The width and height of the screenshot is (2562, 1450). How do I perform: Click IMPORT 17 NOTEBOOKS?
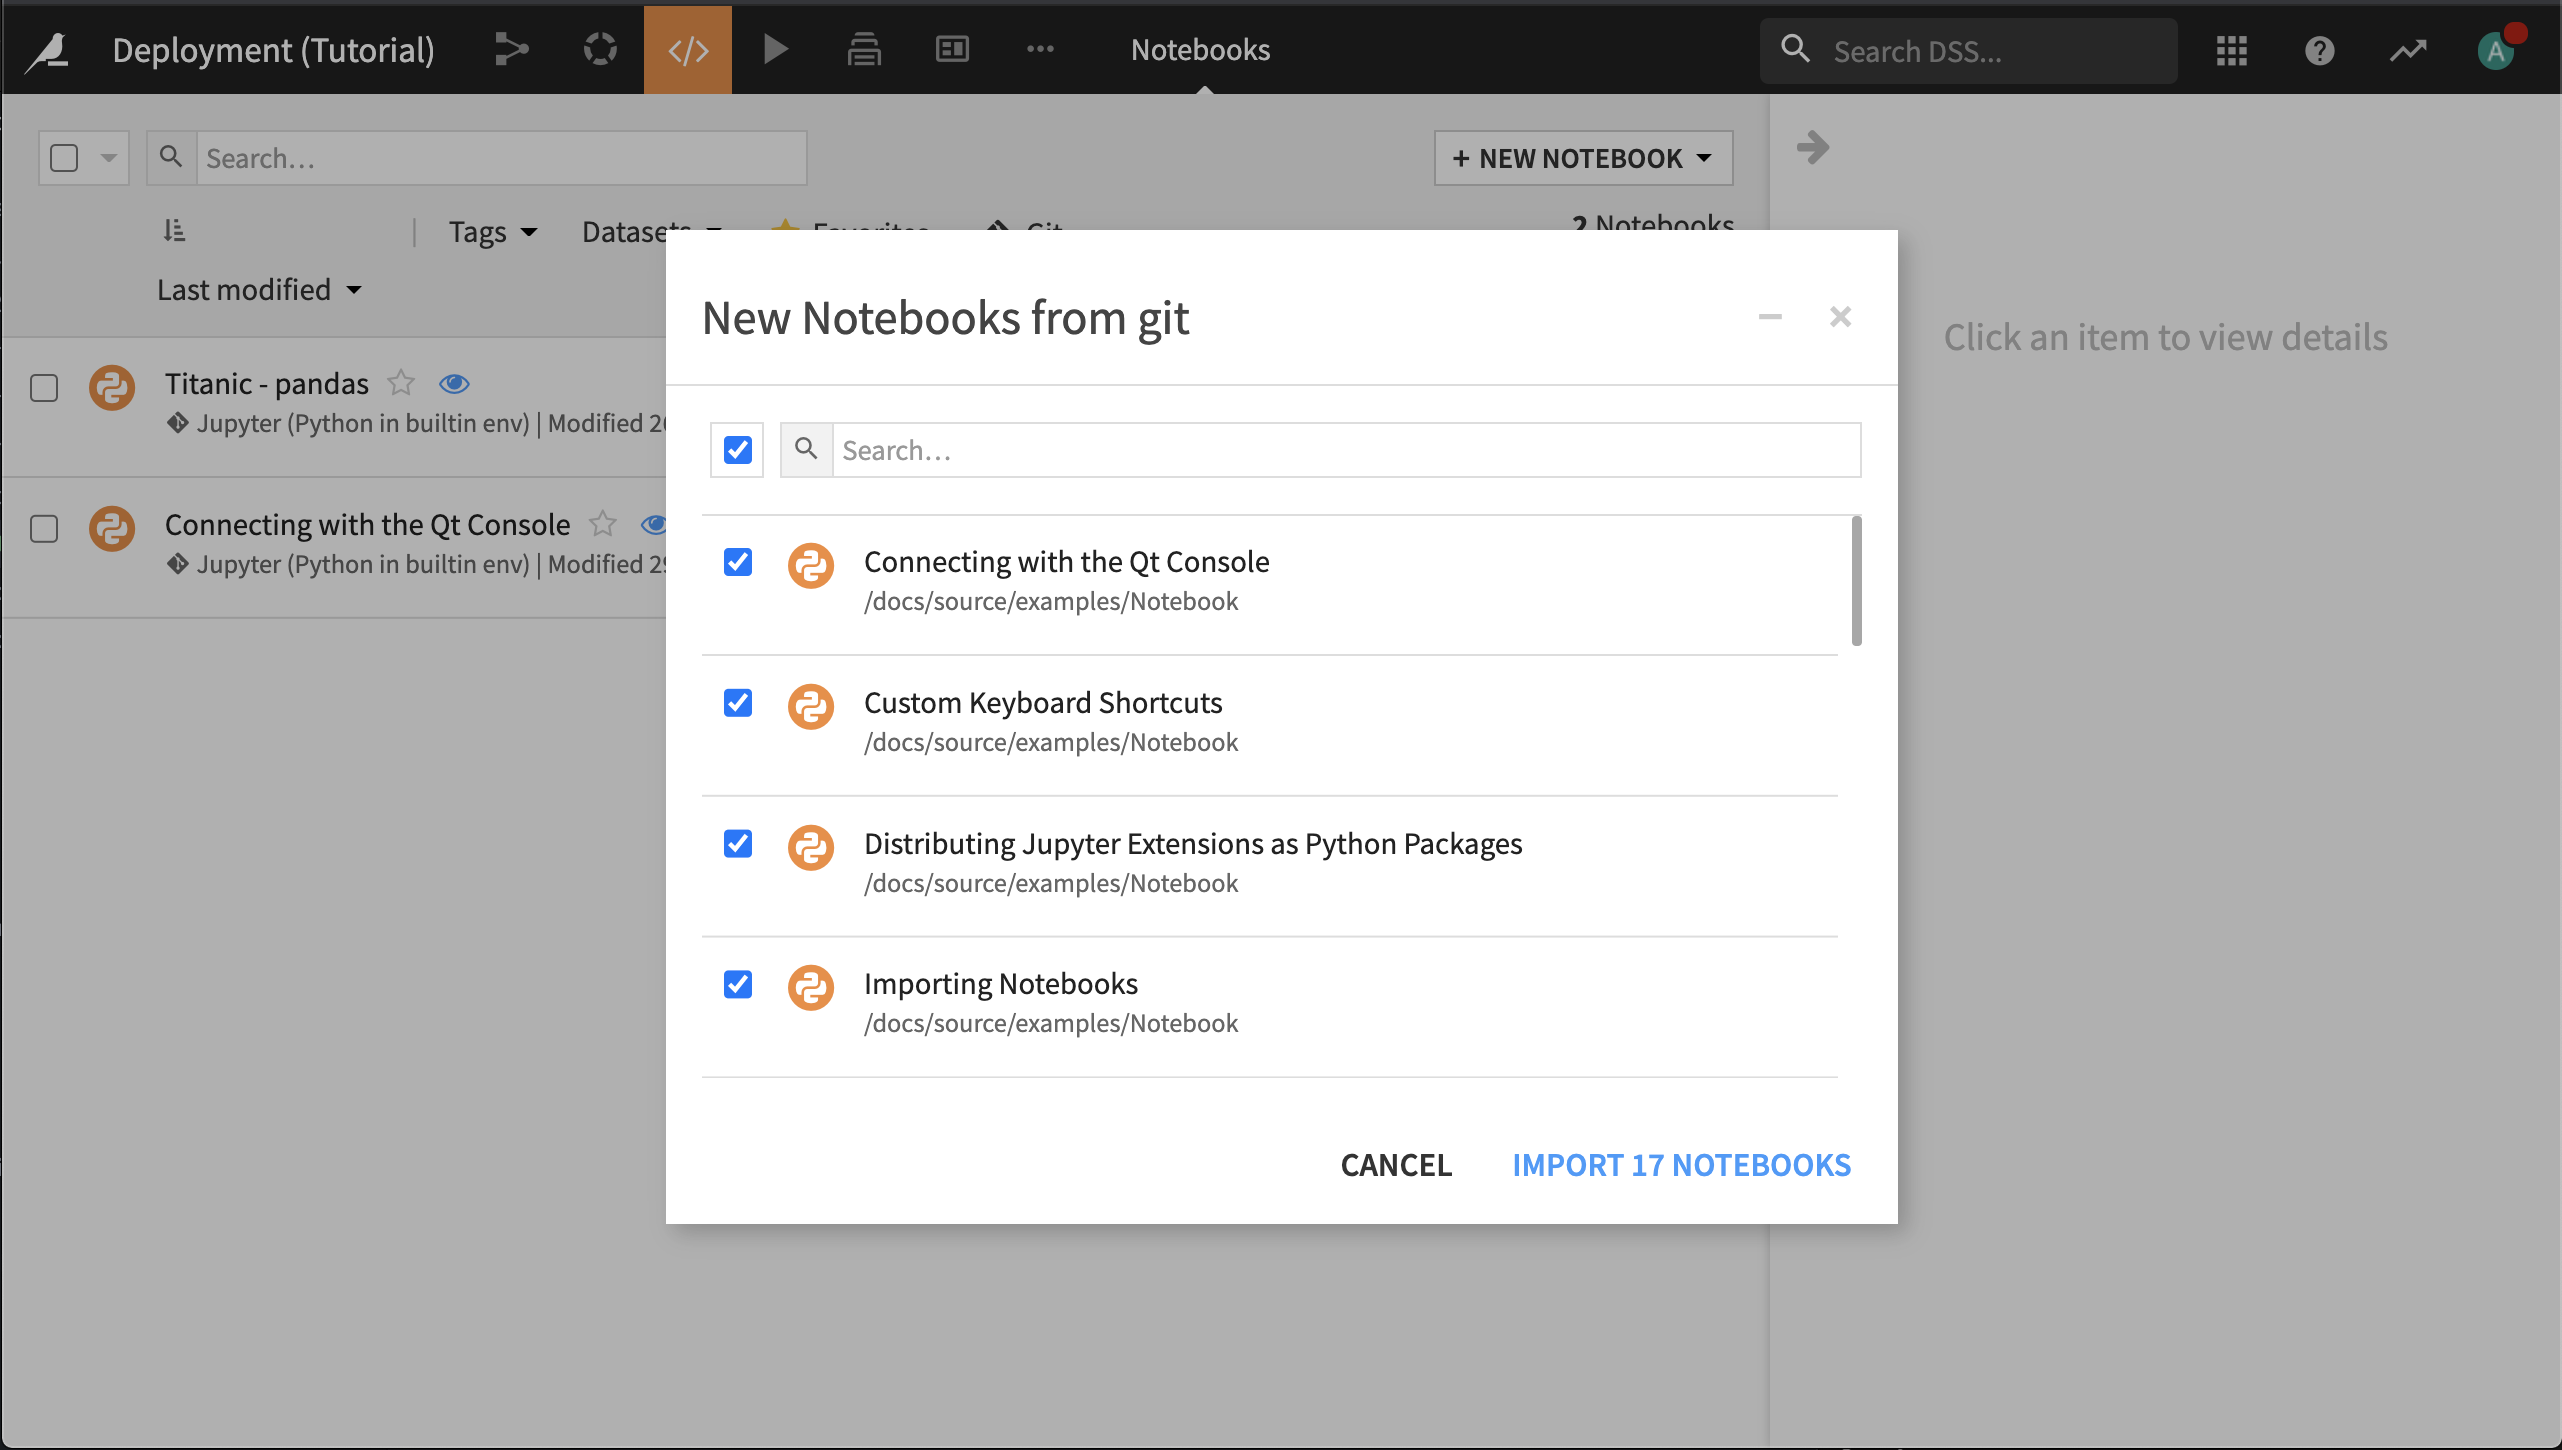click(1681, 1164)
